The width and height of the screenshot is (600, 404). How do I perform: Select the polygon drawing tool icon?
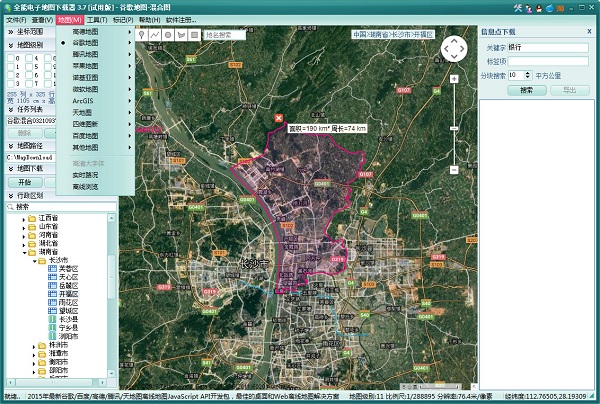click(179, 34)
